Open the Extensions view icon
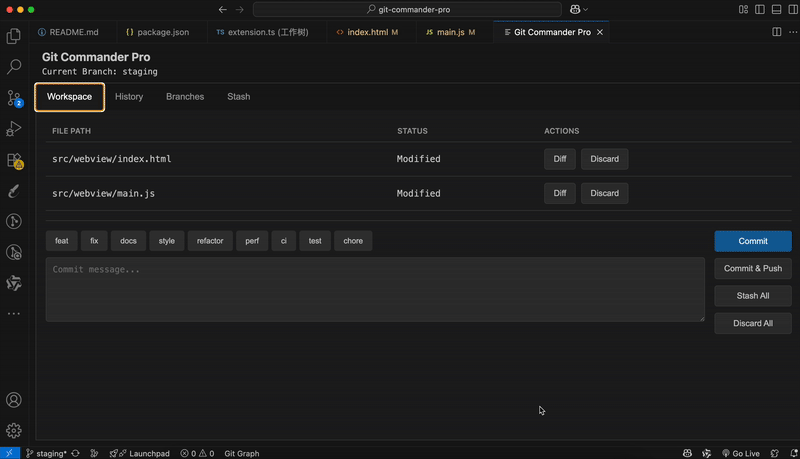Image resolution: width=800 pixels, height=459 pixels. click(x=14, y=160)
